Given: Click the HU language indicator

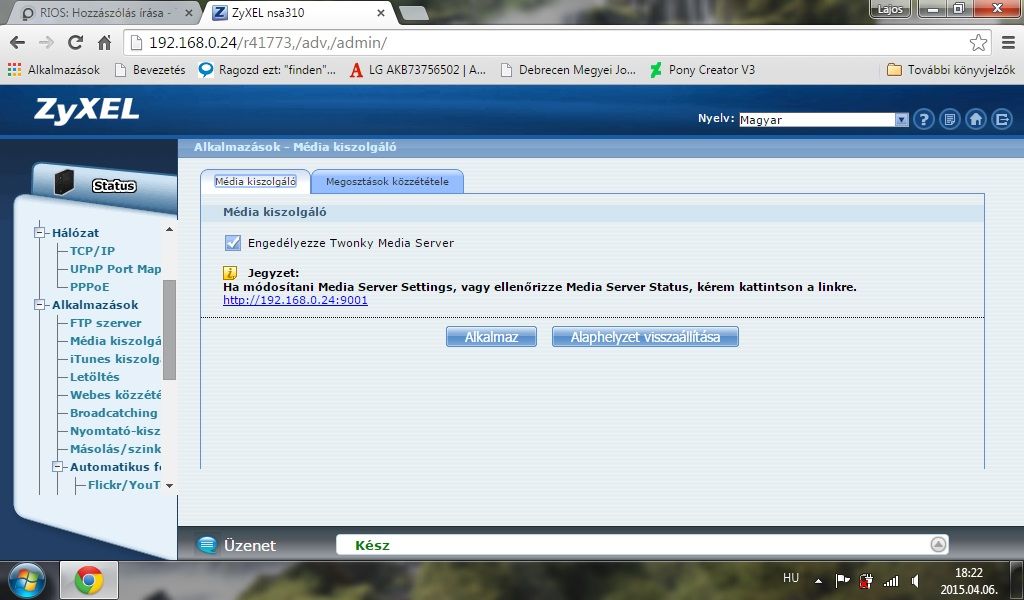Looking at the screenshot, I should coord(791,578).
